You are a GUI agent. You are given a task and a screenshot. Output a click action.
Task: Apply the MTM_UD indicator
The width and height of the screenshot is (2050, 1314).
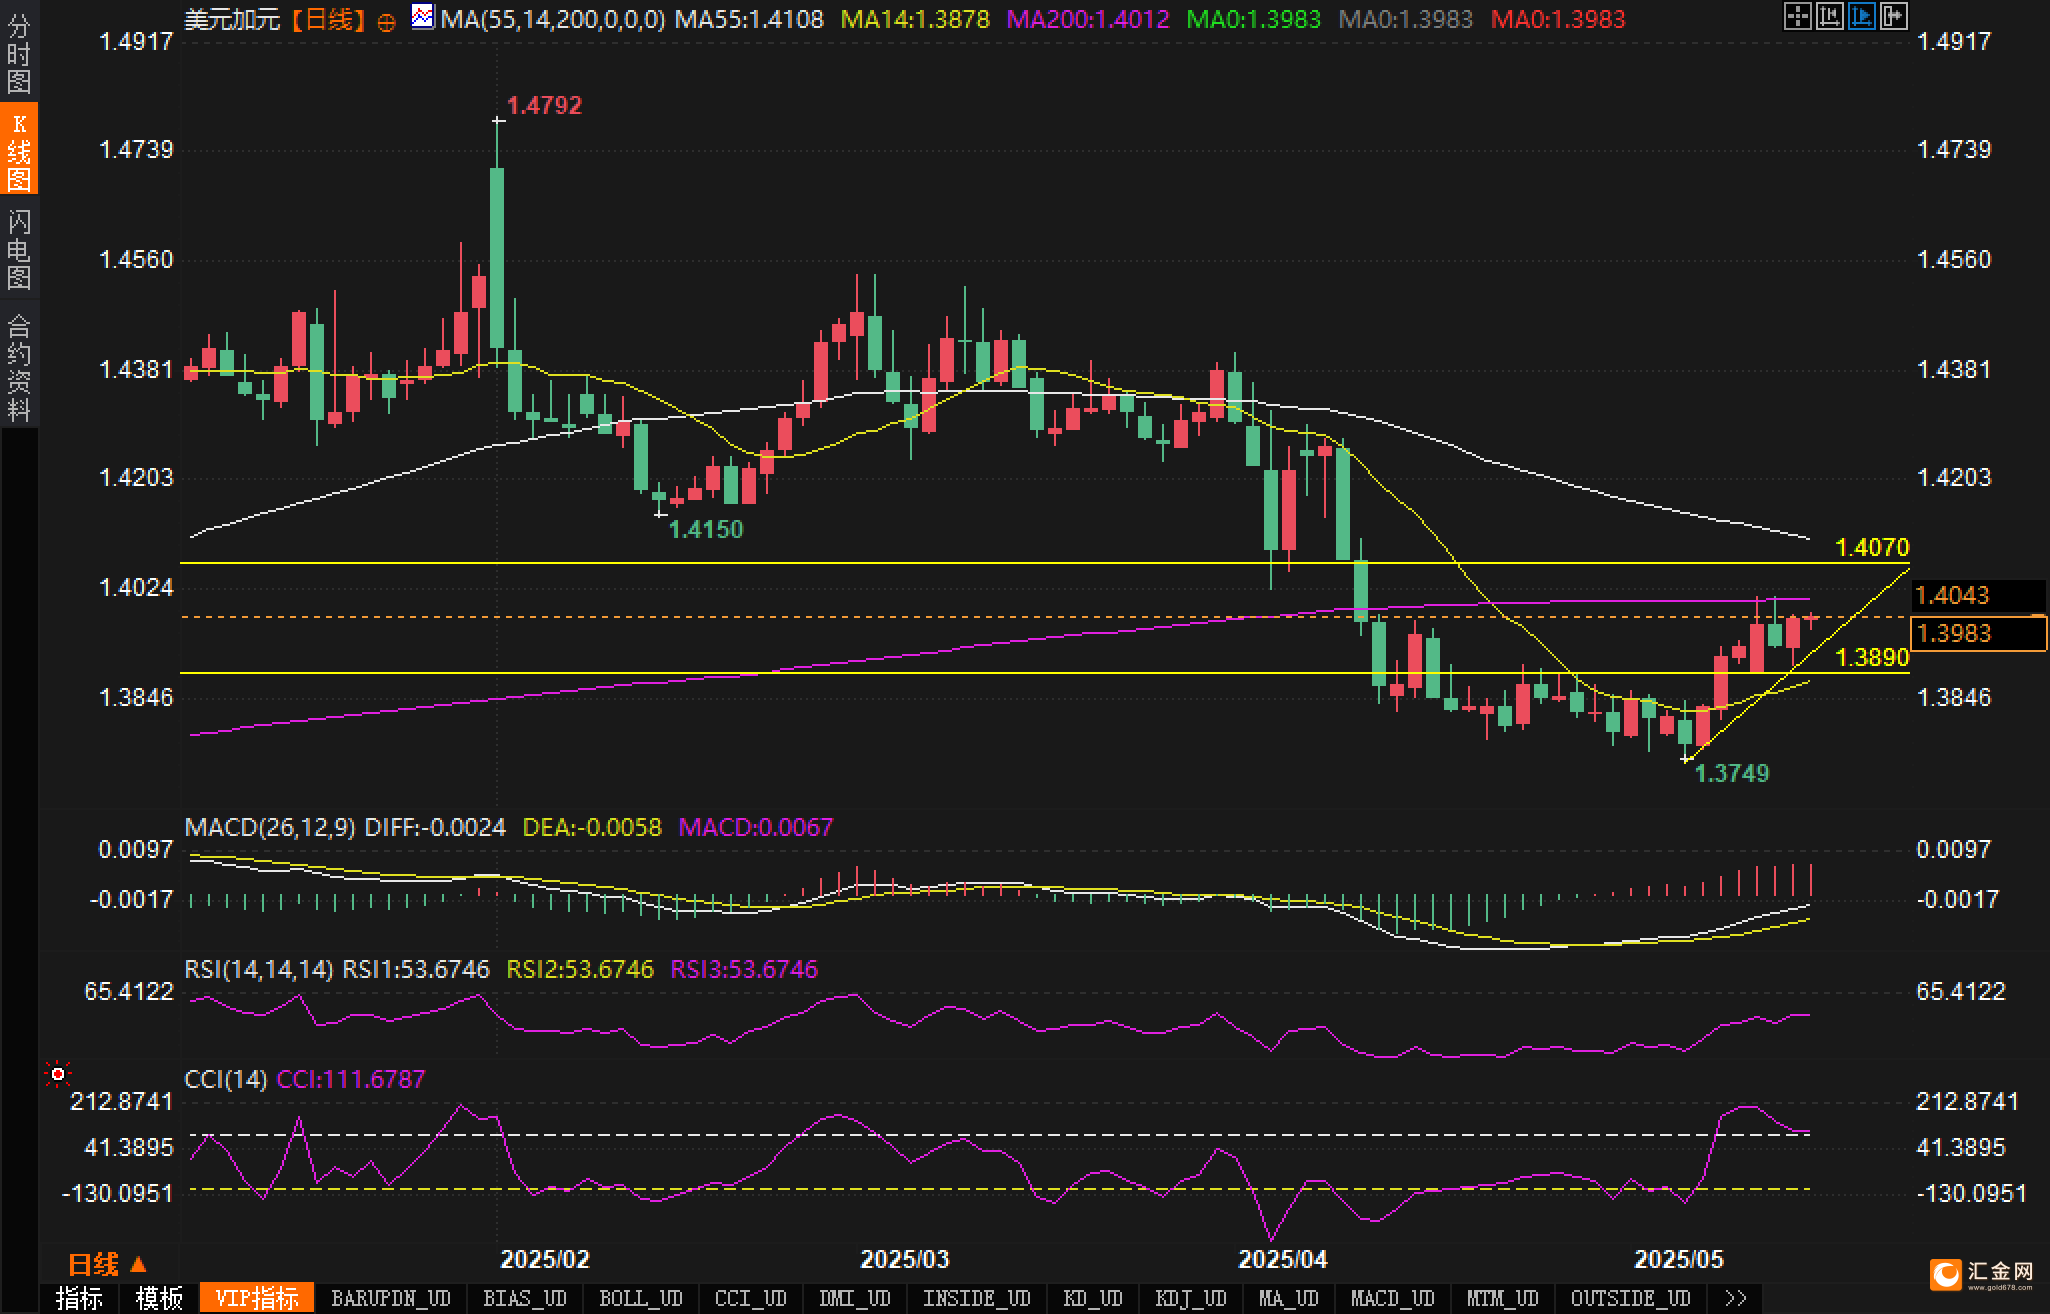tap(1502, 1298)
